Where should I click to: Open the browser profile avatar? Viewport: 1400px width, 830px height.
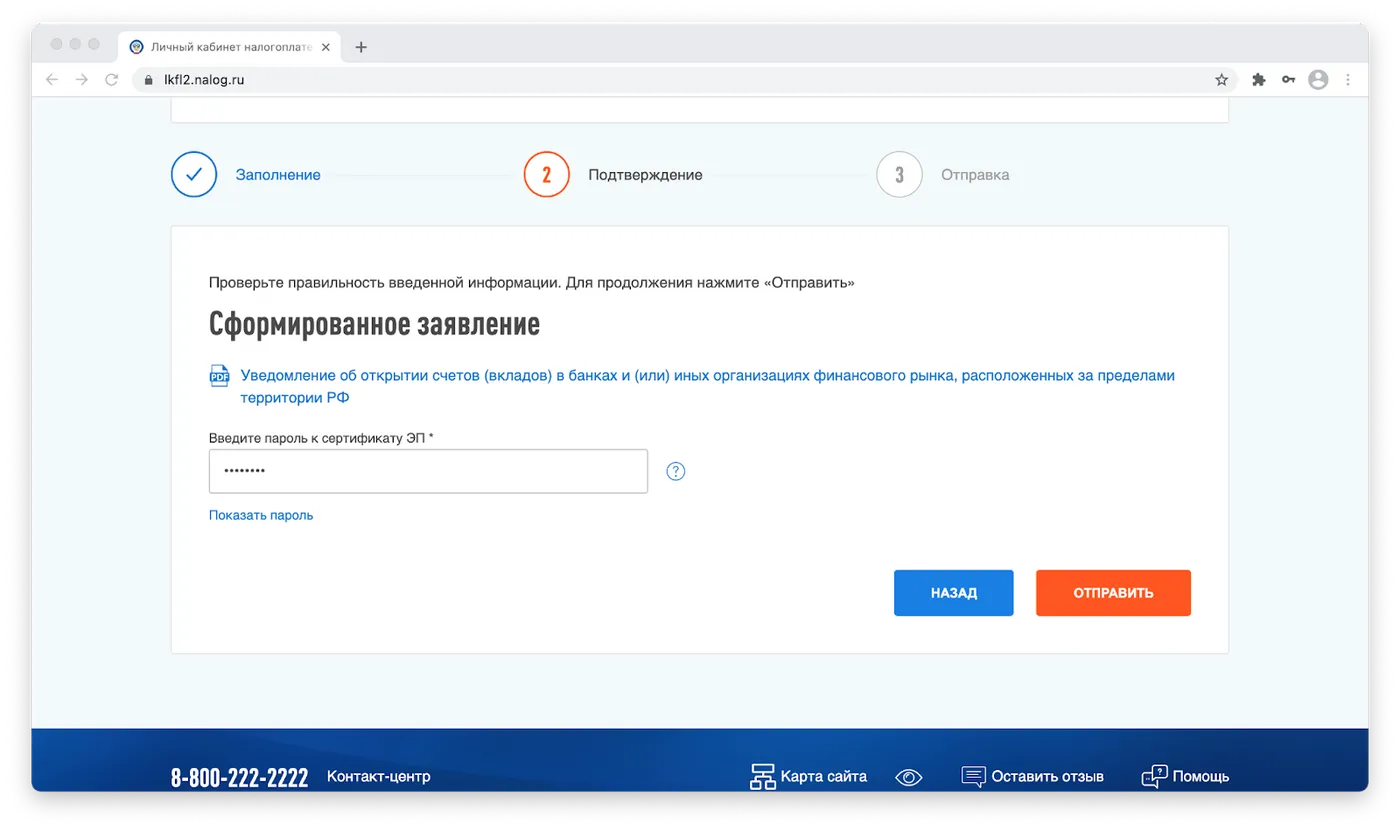pos(1319,80)
